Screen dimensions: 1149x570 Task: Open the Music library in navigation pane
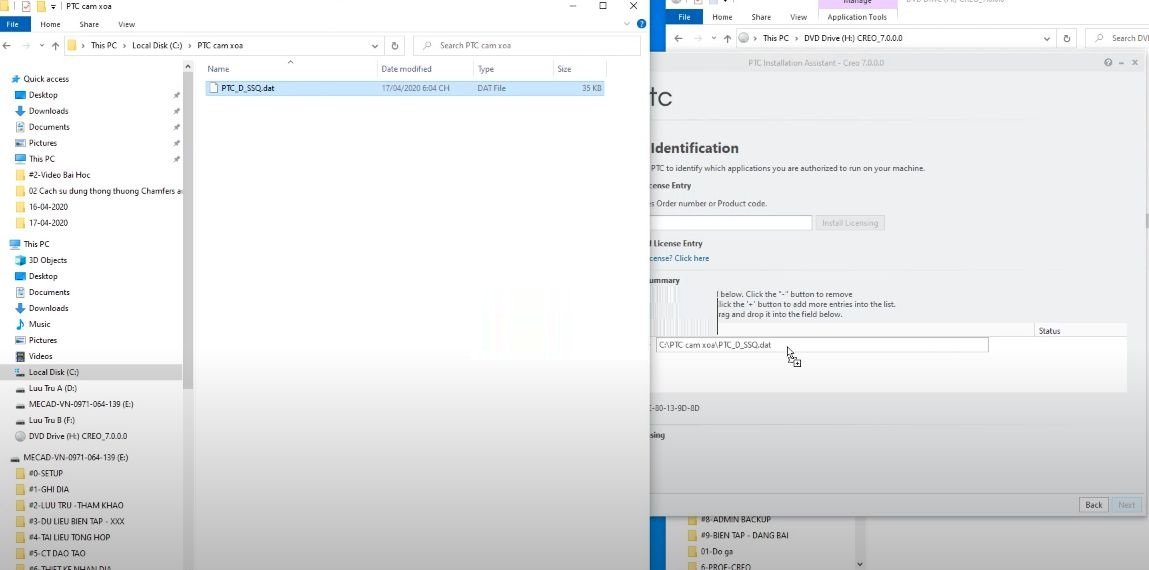tap(40, 324)
